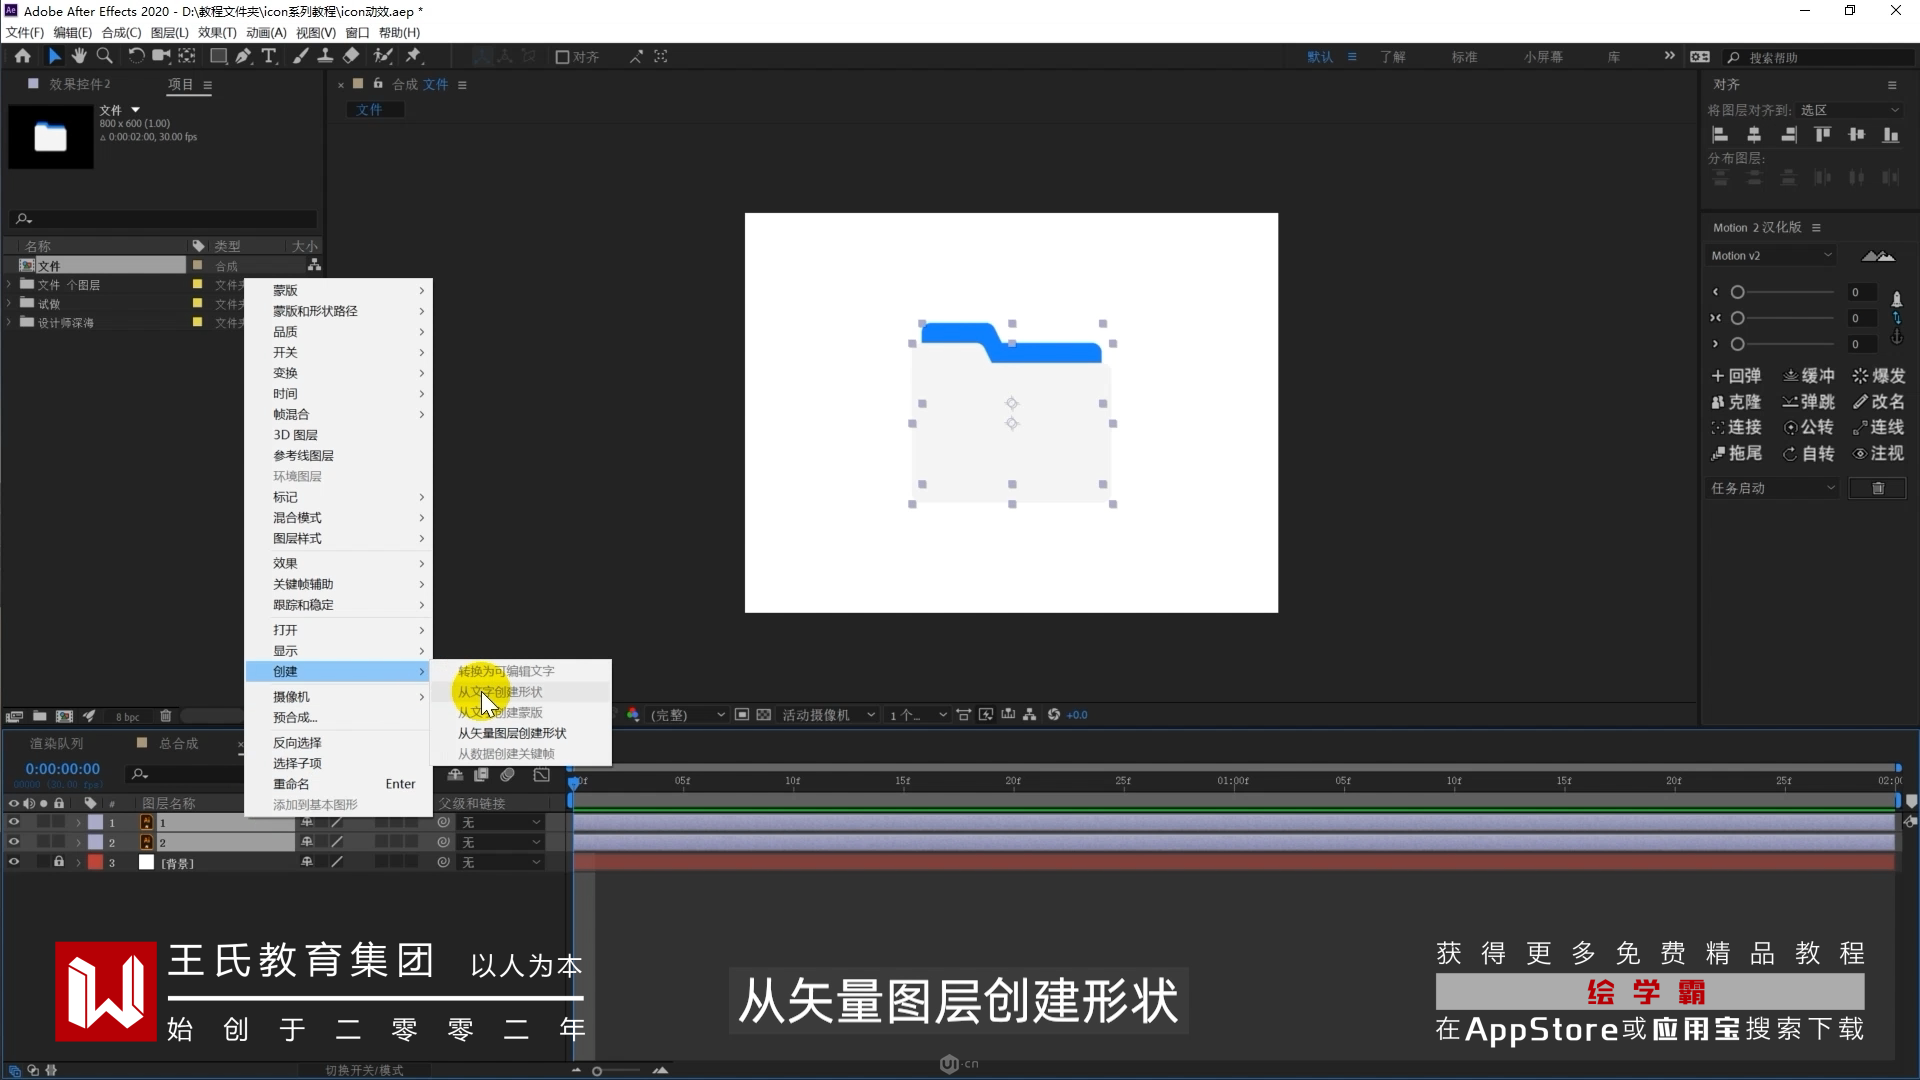
Task: Click trash icon in Motion panel
Action: [x=1877, y=488]
